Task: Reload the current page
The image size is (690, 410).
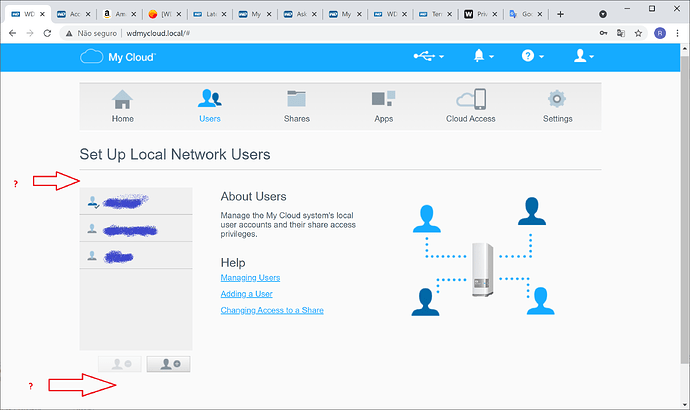Action: (x=47, y=33)
